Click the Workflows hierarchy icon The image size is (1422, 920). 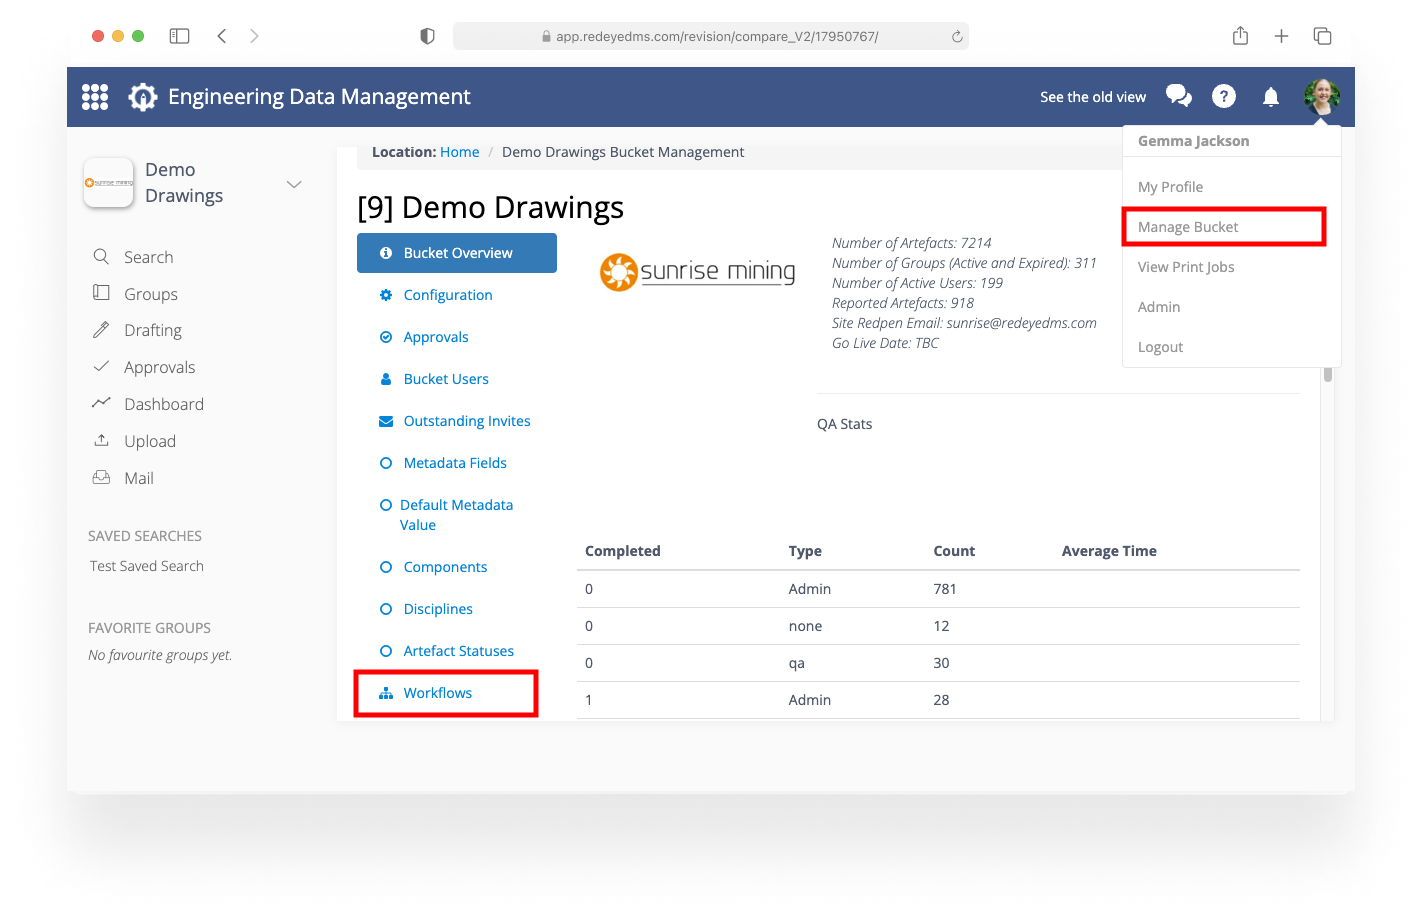(x=386, y=693)
